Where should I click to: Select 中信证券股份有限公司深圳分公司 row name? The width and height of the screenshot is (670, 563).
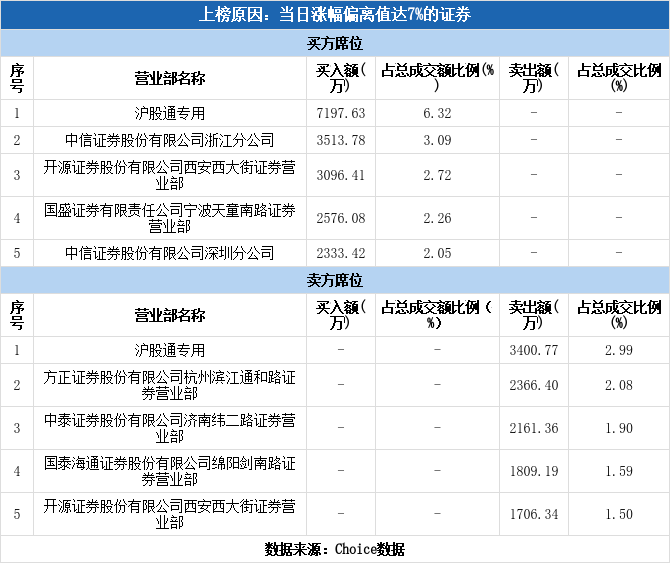pos(170,253)
